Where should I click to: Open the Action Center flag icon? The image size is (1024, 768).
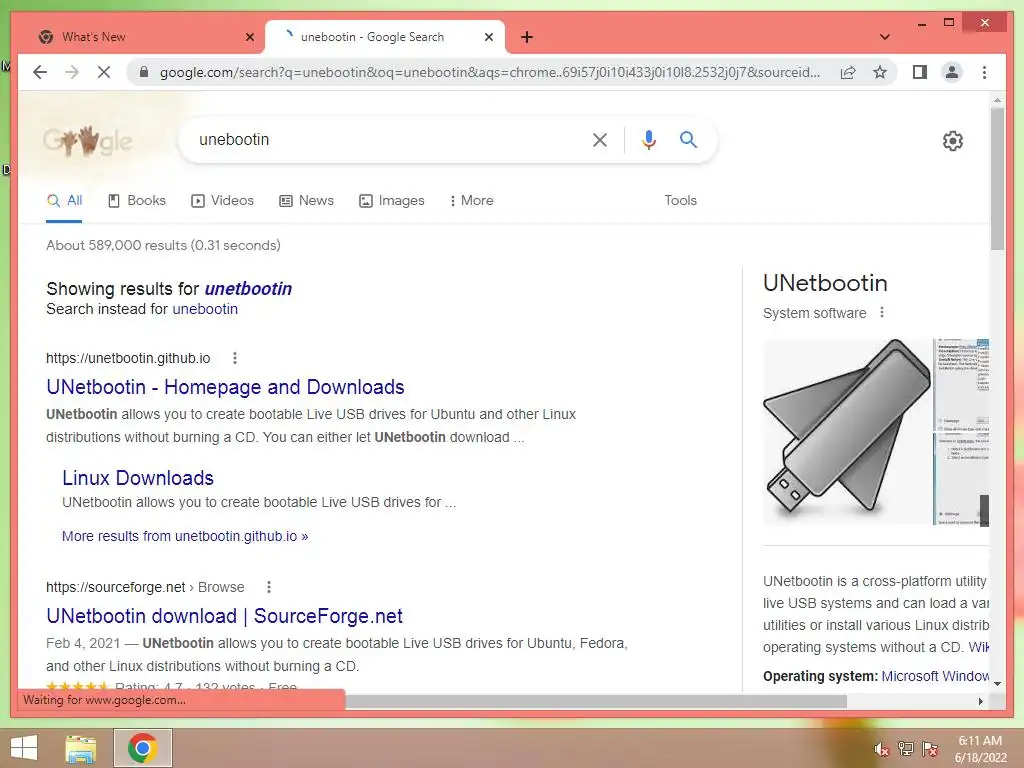pos(930,749)
